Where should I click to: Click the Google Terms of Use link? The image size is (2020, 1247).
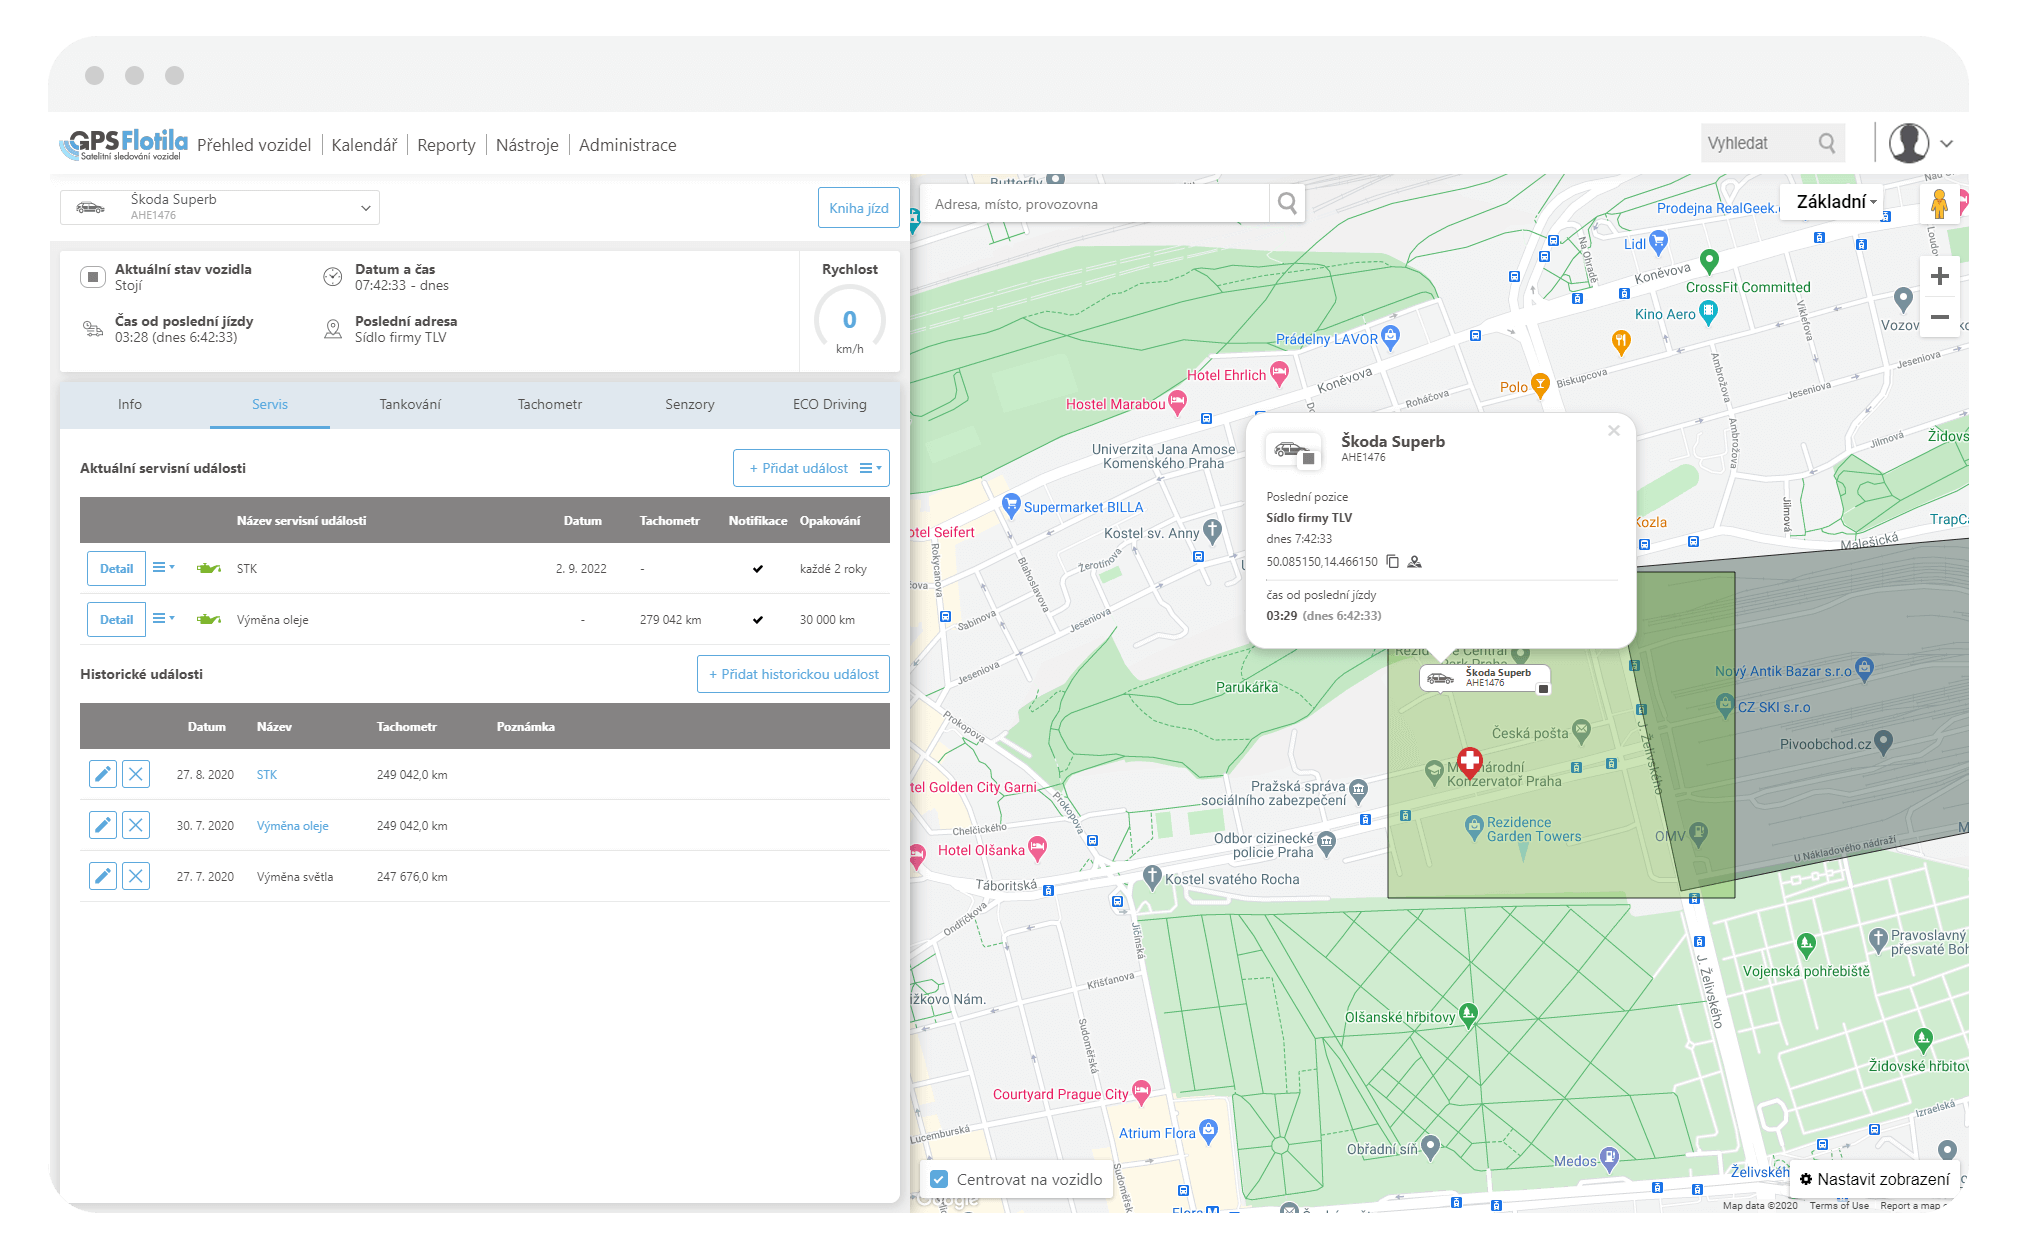(1839, 1206)
